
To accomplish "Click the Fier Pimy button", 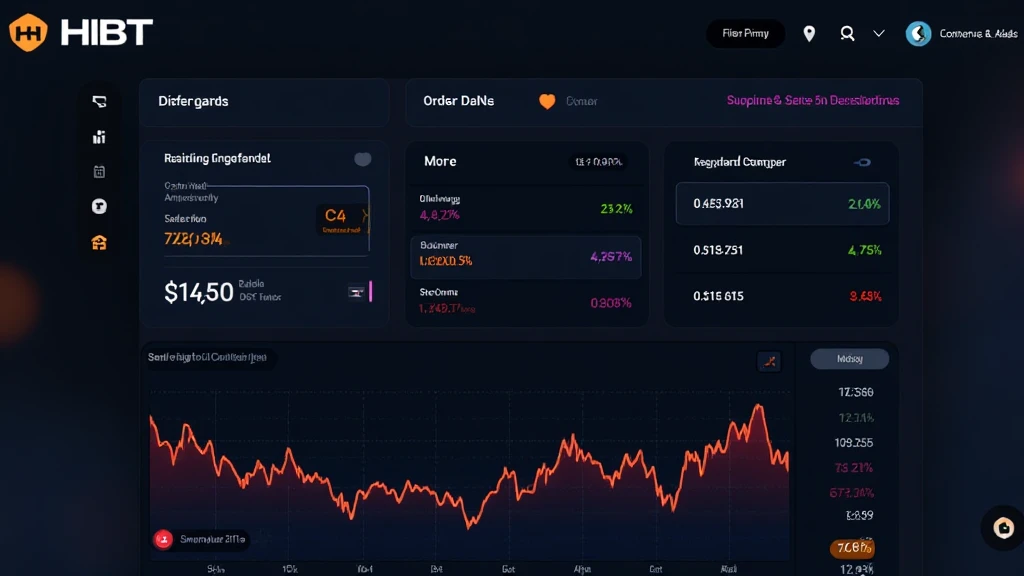I will [x=745, y=34].
